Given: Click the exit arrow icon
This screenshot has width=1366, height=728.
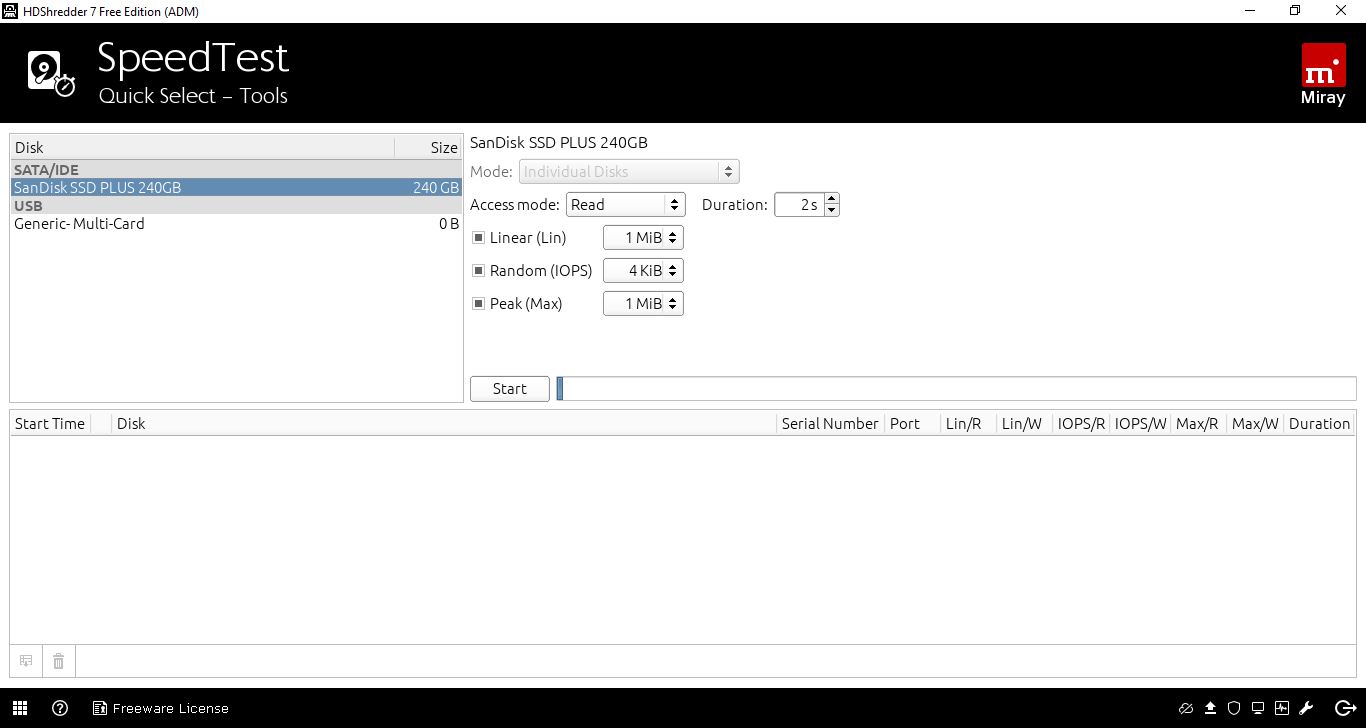Looking at the screenshot, I should tap(1345, 708).
